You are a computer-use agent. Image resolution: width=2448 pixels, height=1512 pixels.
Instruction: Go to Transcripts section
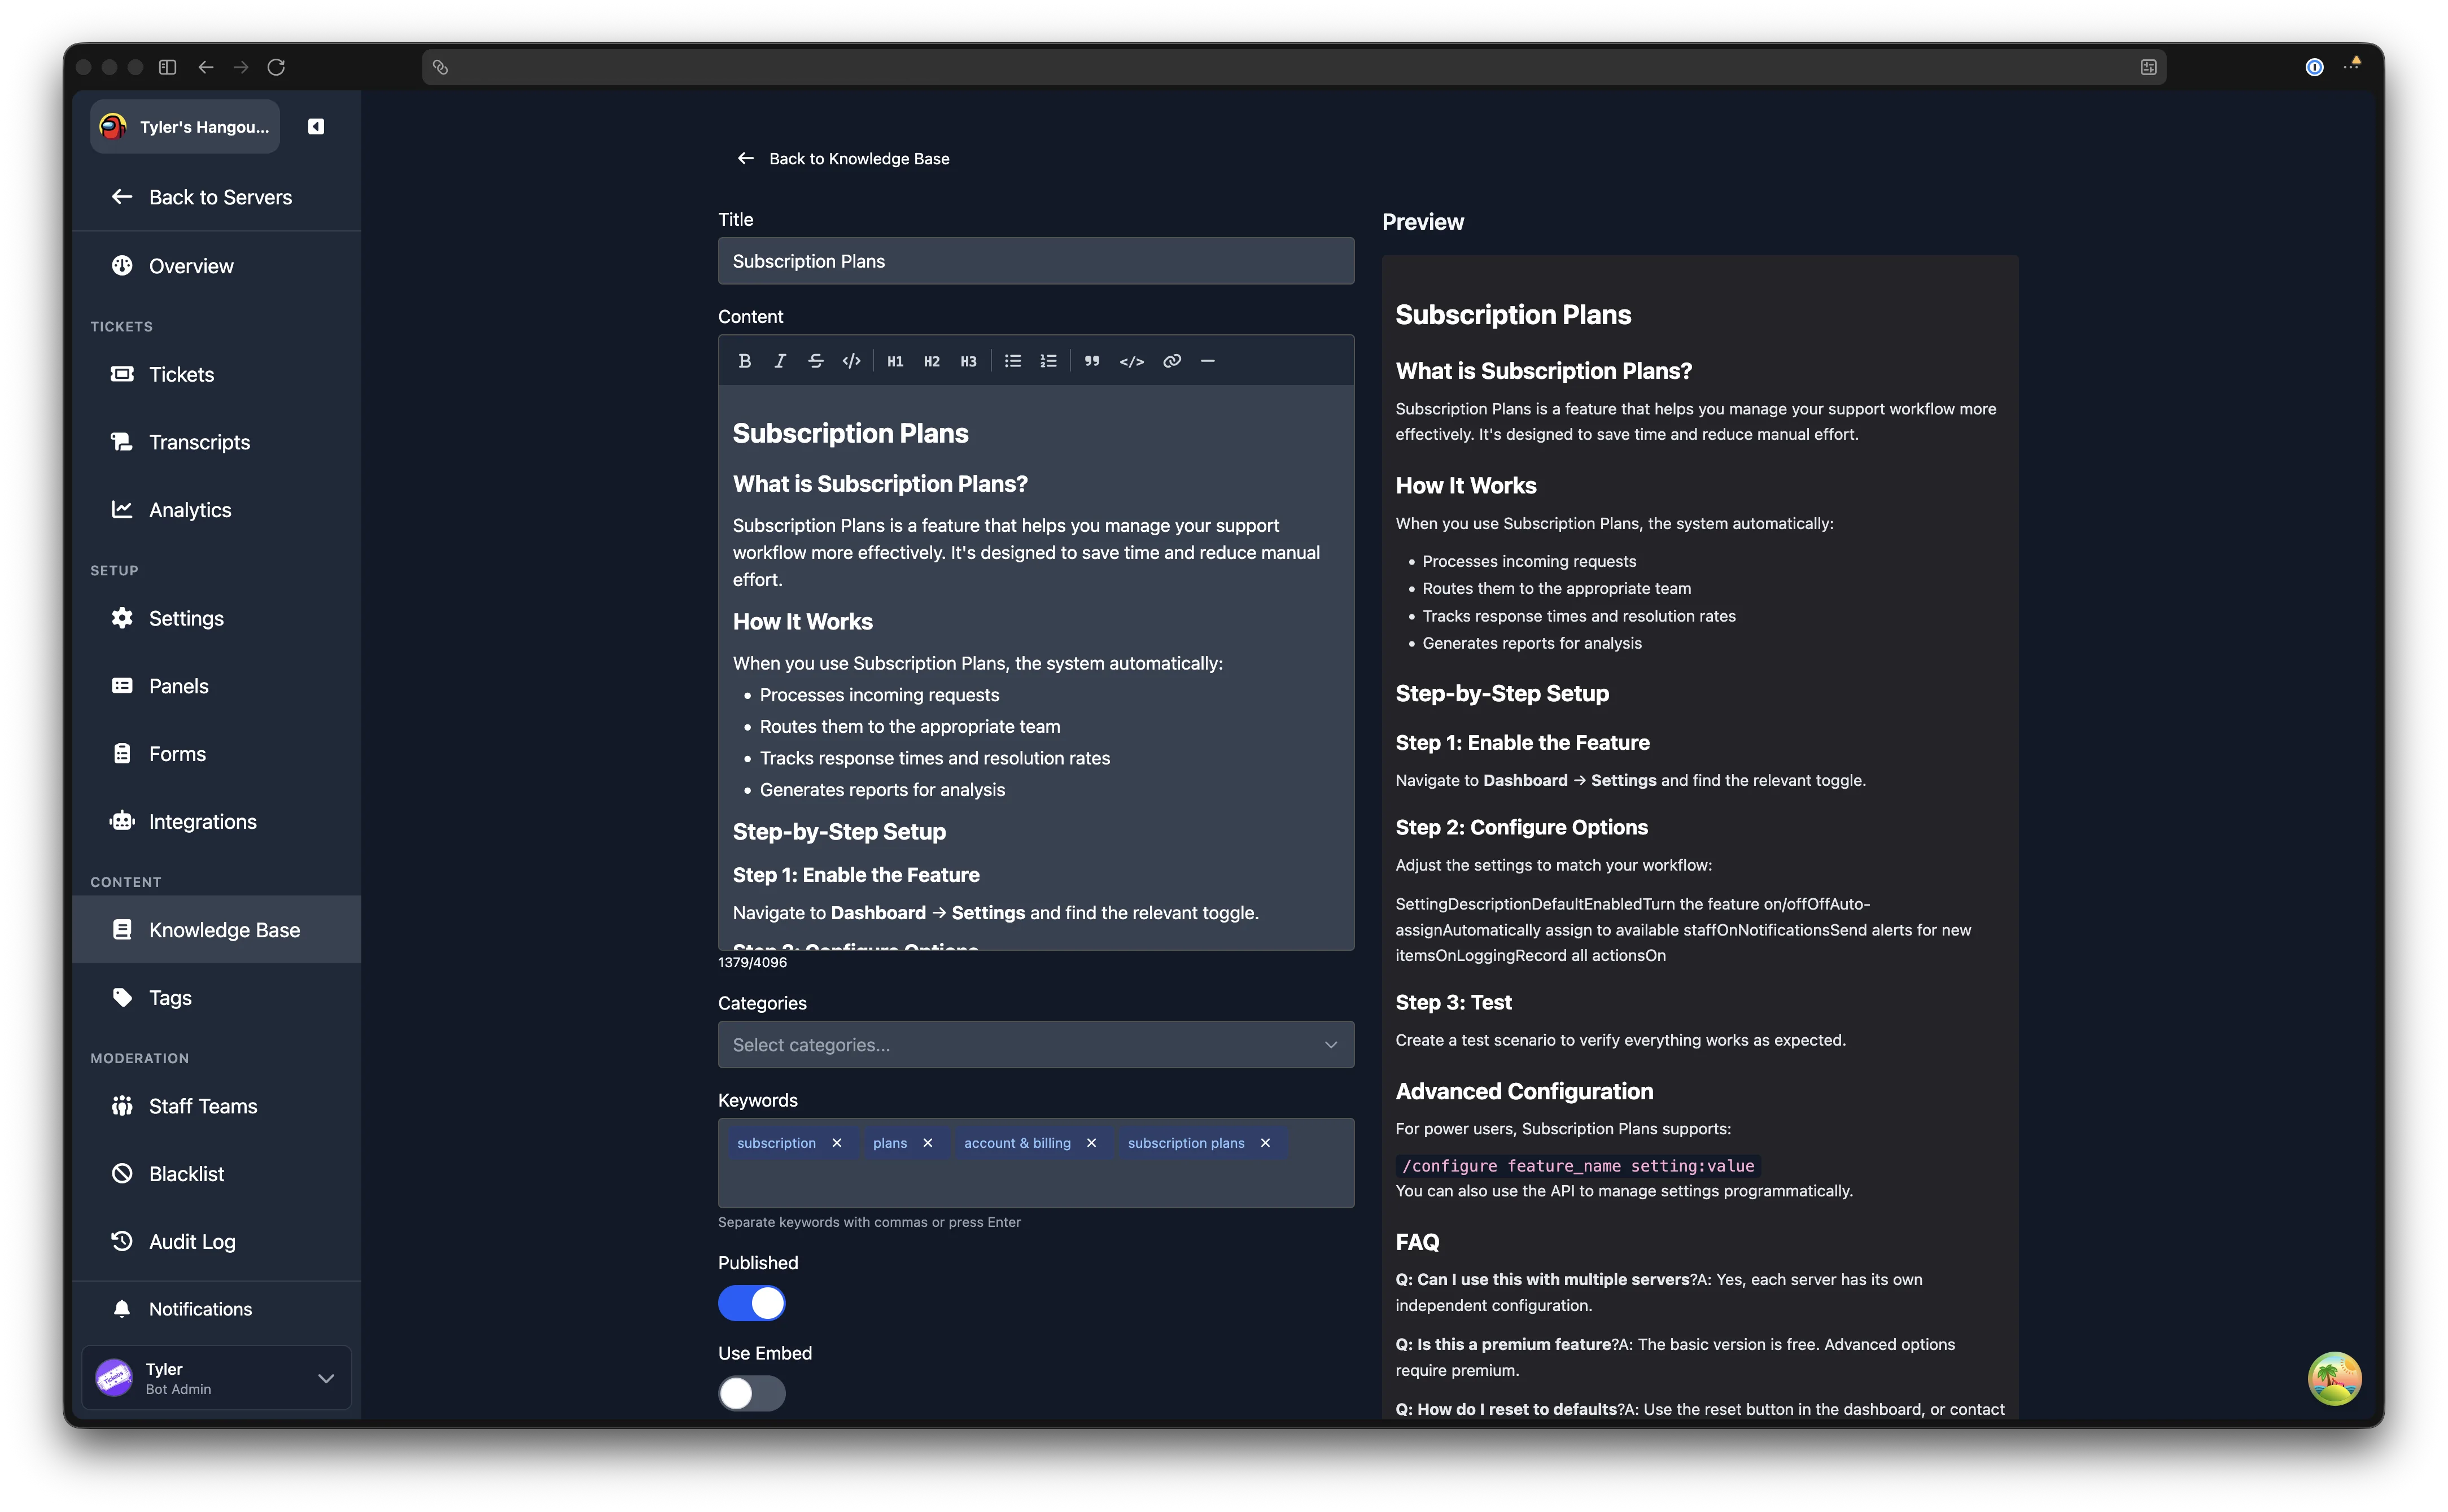pos(217,442)
